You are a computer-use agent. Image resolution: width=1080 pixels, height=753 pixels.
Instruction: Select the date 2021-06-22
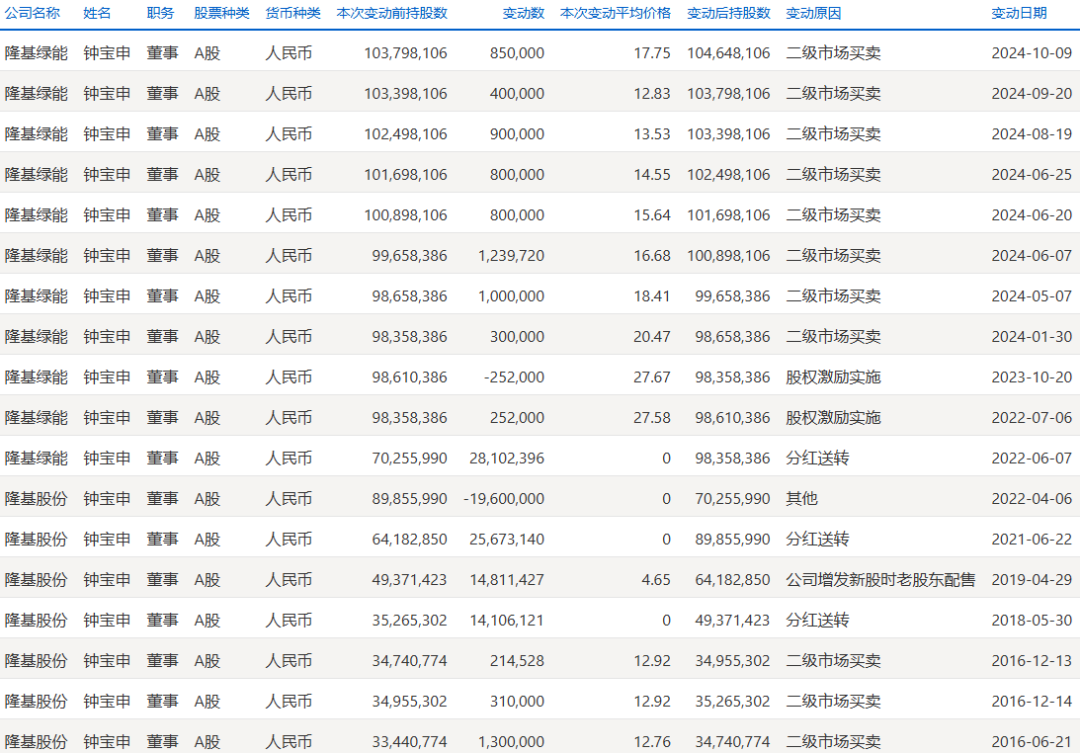pyautogui.click(x=1032, y=539)
